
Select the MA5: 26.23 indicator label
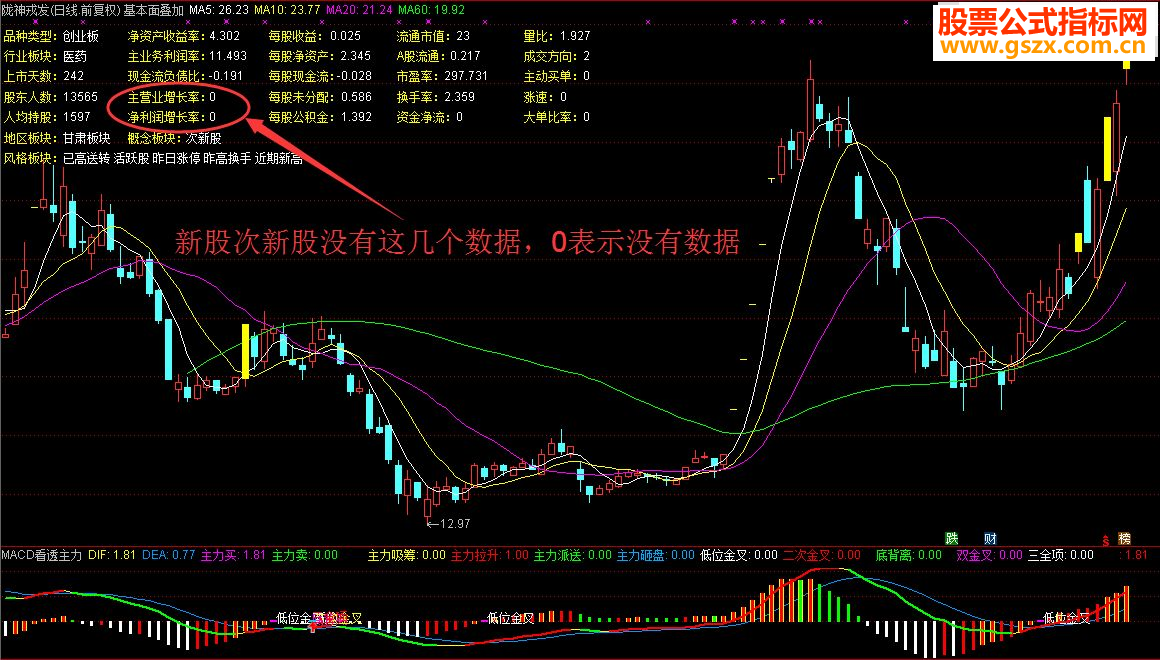pos(219,10)
